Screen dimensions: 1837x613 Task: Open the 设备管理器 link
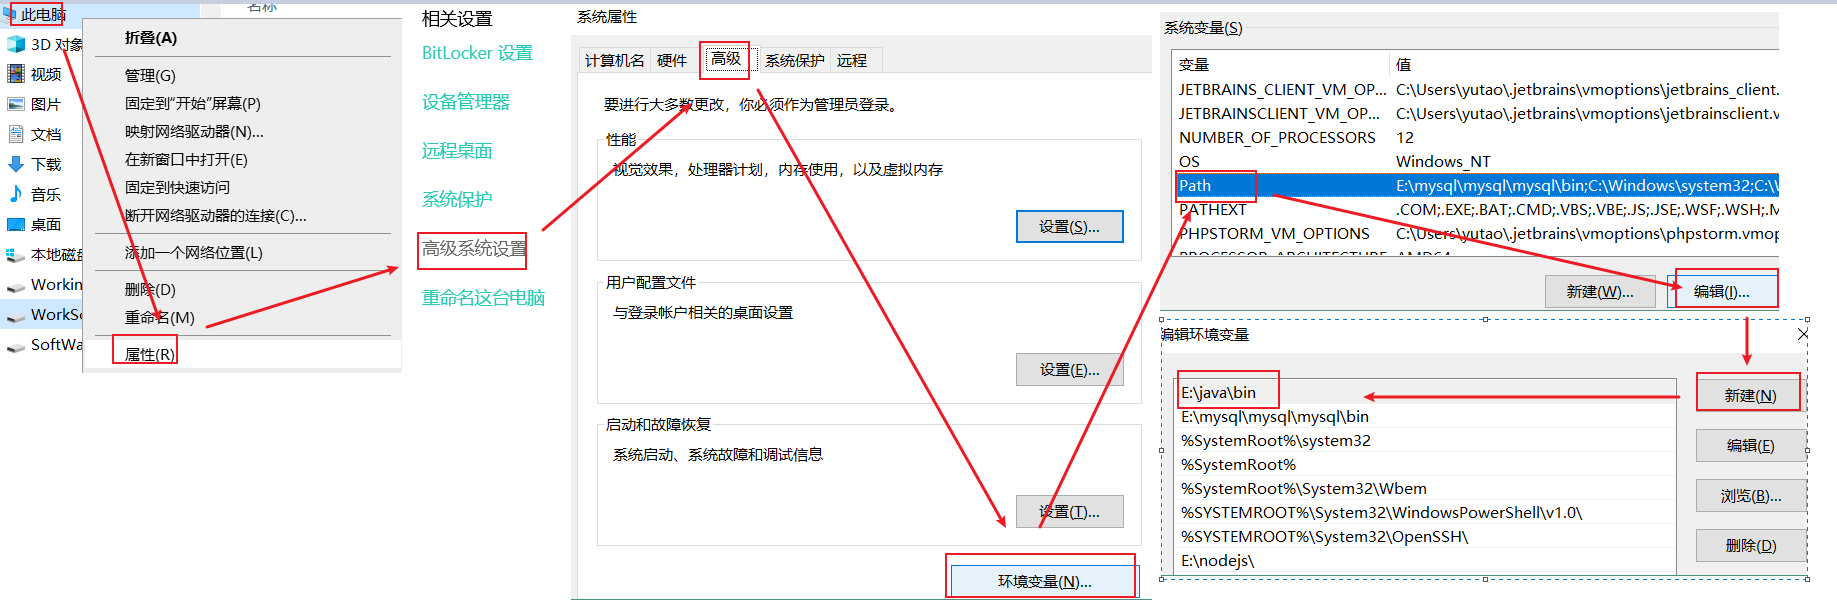pos(466,102)
